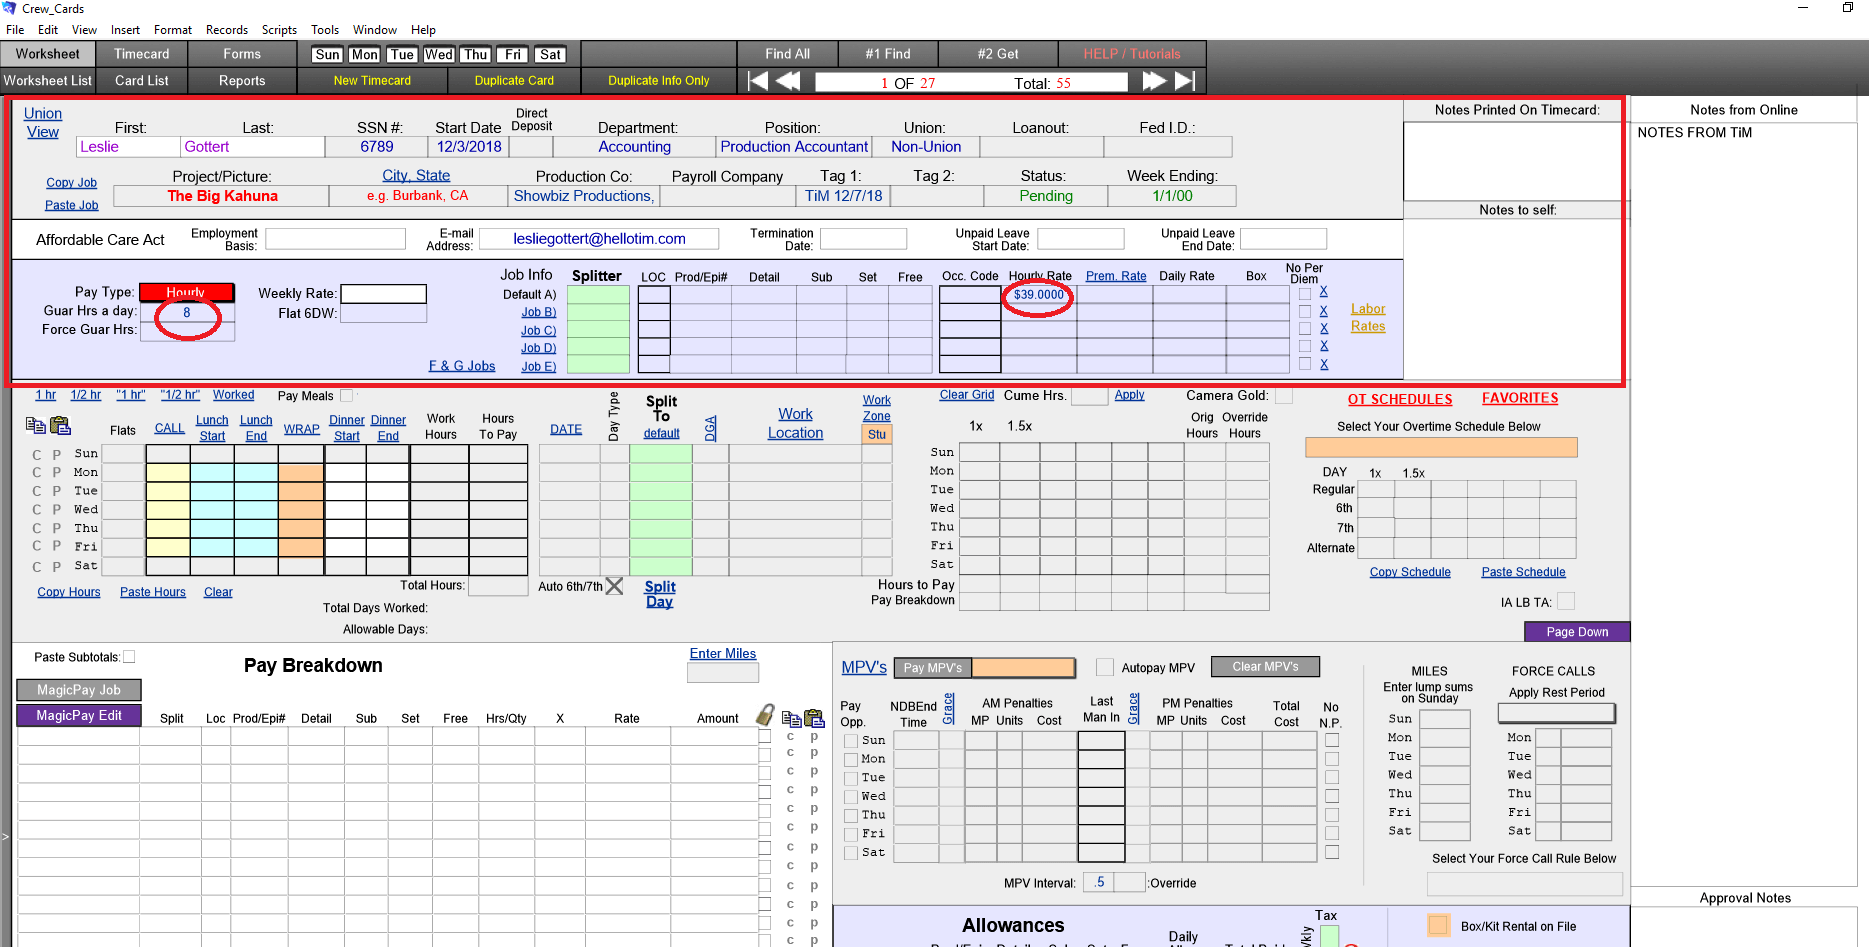The image size is (1869, 947).
Task: Click the Duplicate Card button
Action: pyautogui.click(x=514, y=81)
